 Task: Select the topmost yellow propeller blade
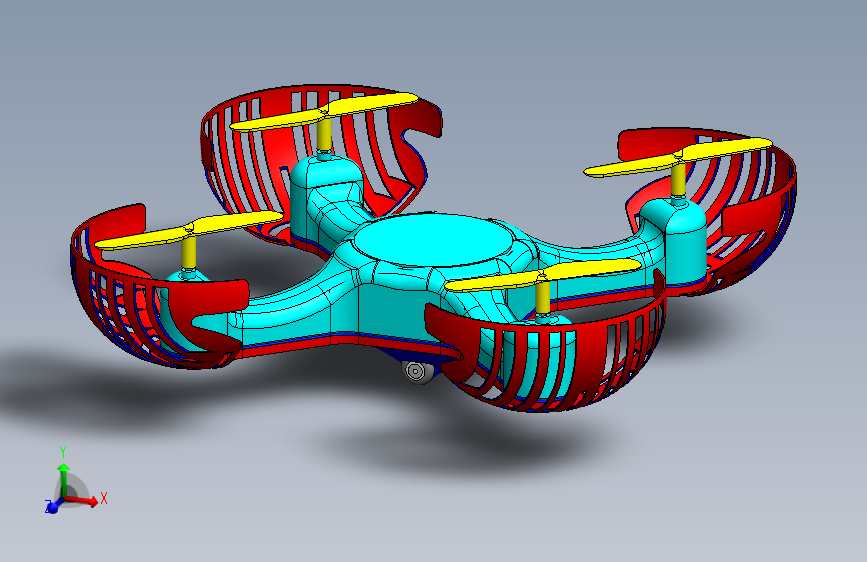(x=324, y=112)
